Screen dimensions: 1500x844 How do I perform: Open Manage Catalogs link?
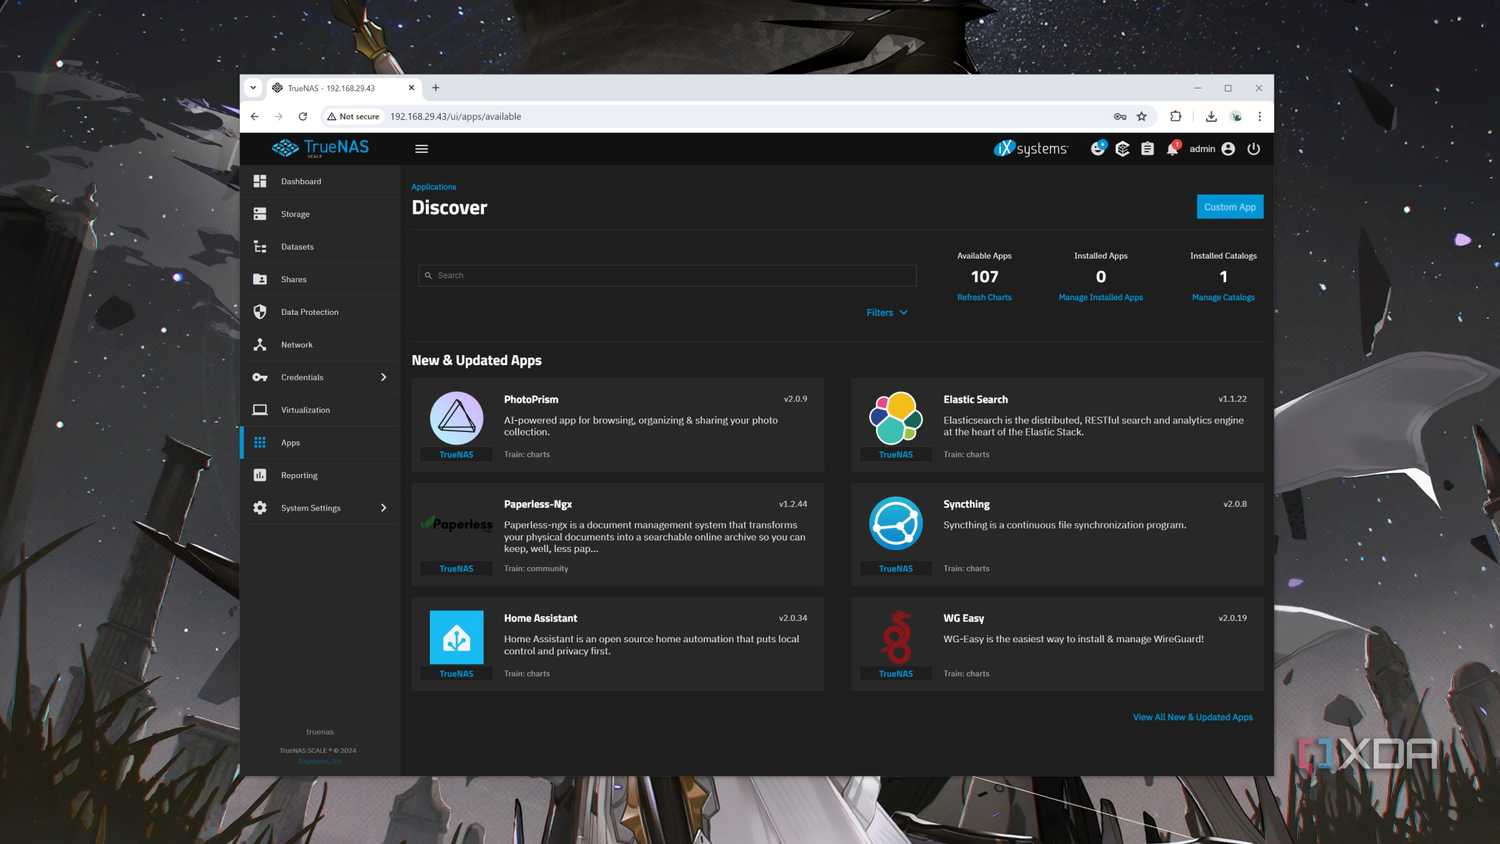click(1223, 297)
